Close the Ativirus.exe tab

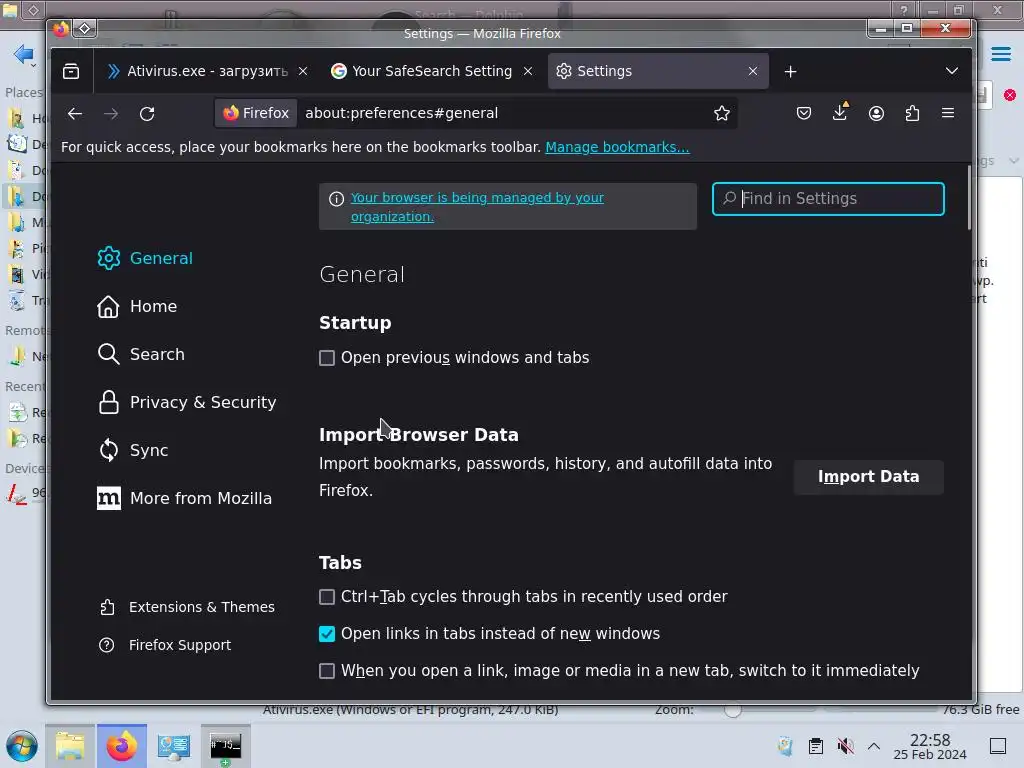tap(303, 71)
